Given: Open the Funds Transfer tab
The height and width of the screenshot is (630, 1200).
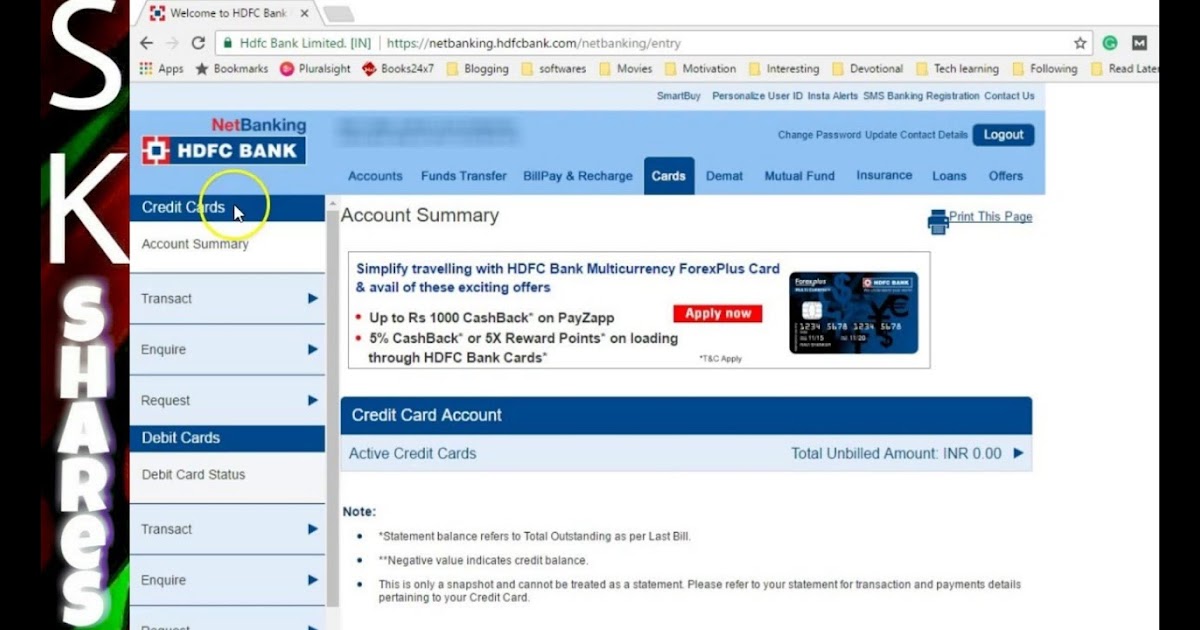Looking at the screenshot, I should (x=464, y=176).
